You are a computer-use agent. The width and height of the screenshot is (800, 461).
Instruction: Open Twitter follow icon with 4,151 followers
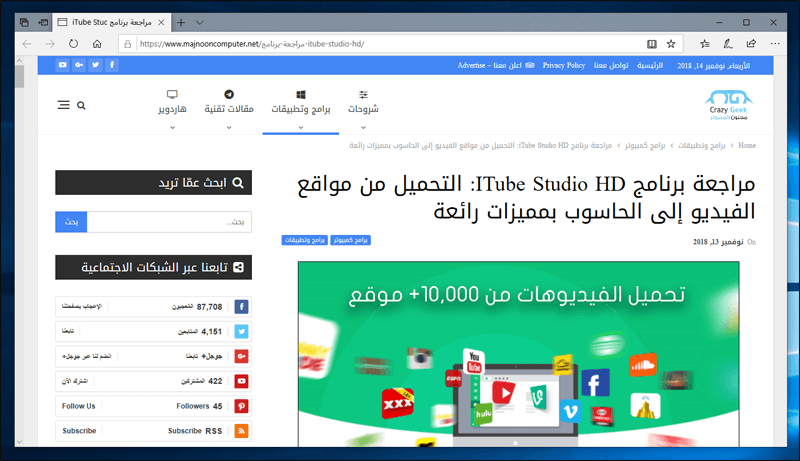tap(241, 331)
